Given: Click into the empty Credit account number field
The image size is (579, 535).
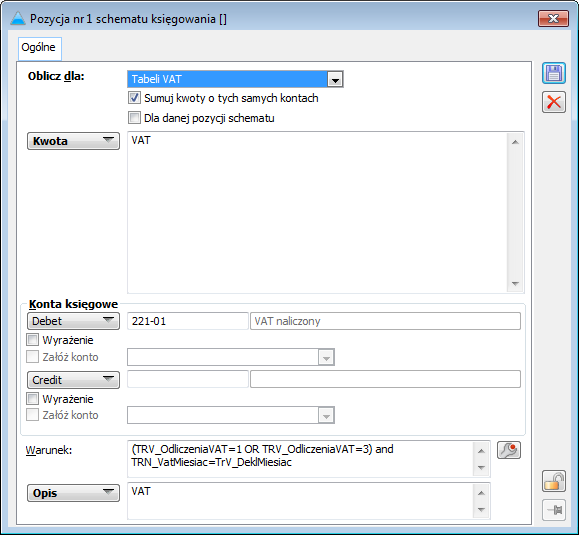Looking at the screenshot, I should coord(188,379).
